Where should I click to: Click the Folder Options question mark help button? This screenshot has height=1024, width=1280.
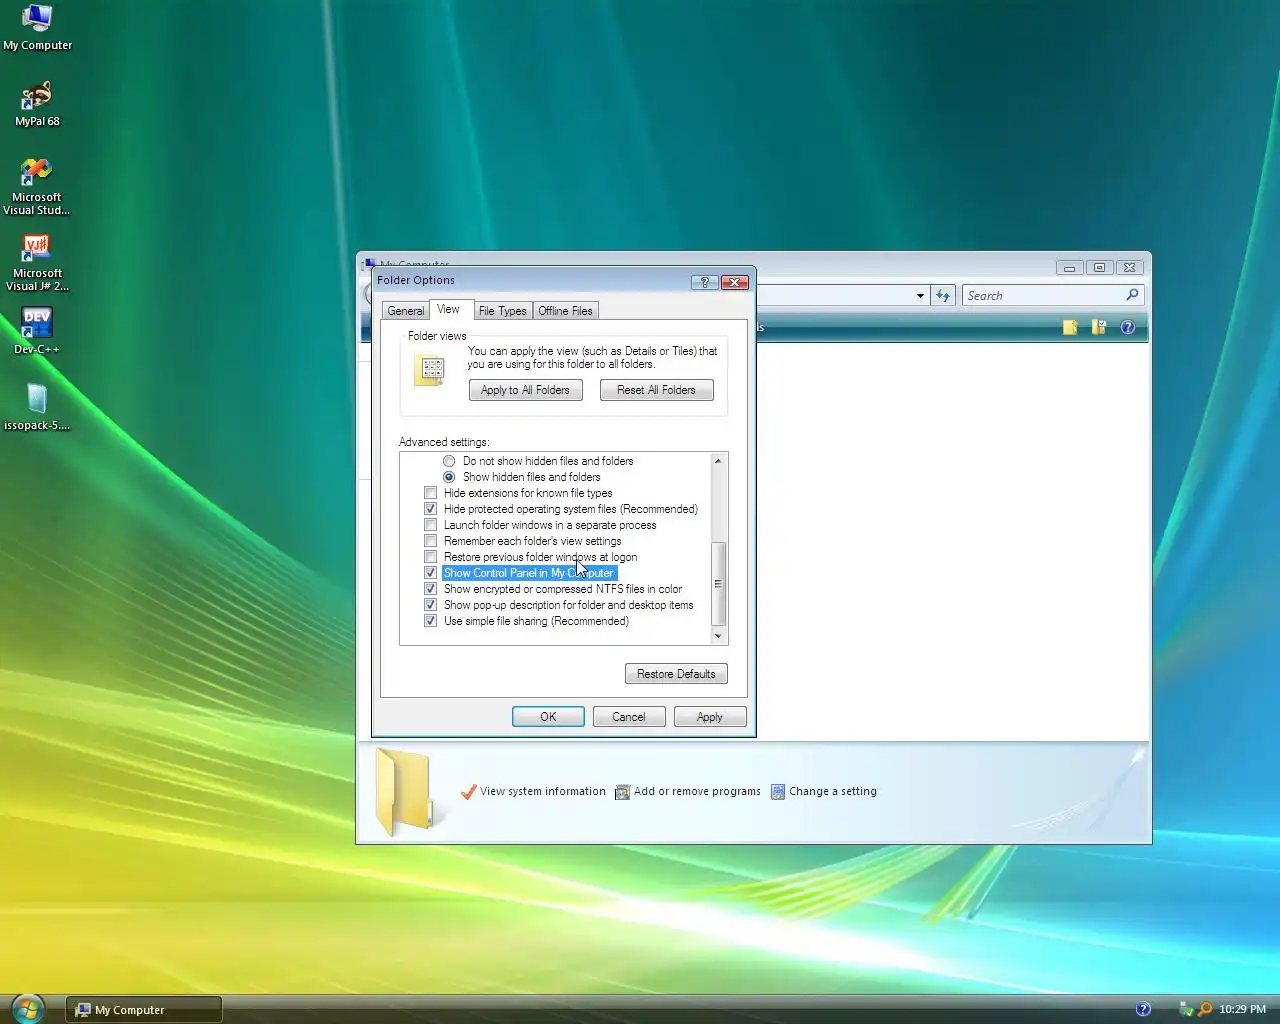pos(704,282)
